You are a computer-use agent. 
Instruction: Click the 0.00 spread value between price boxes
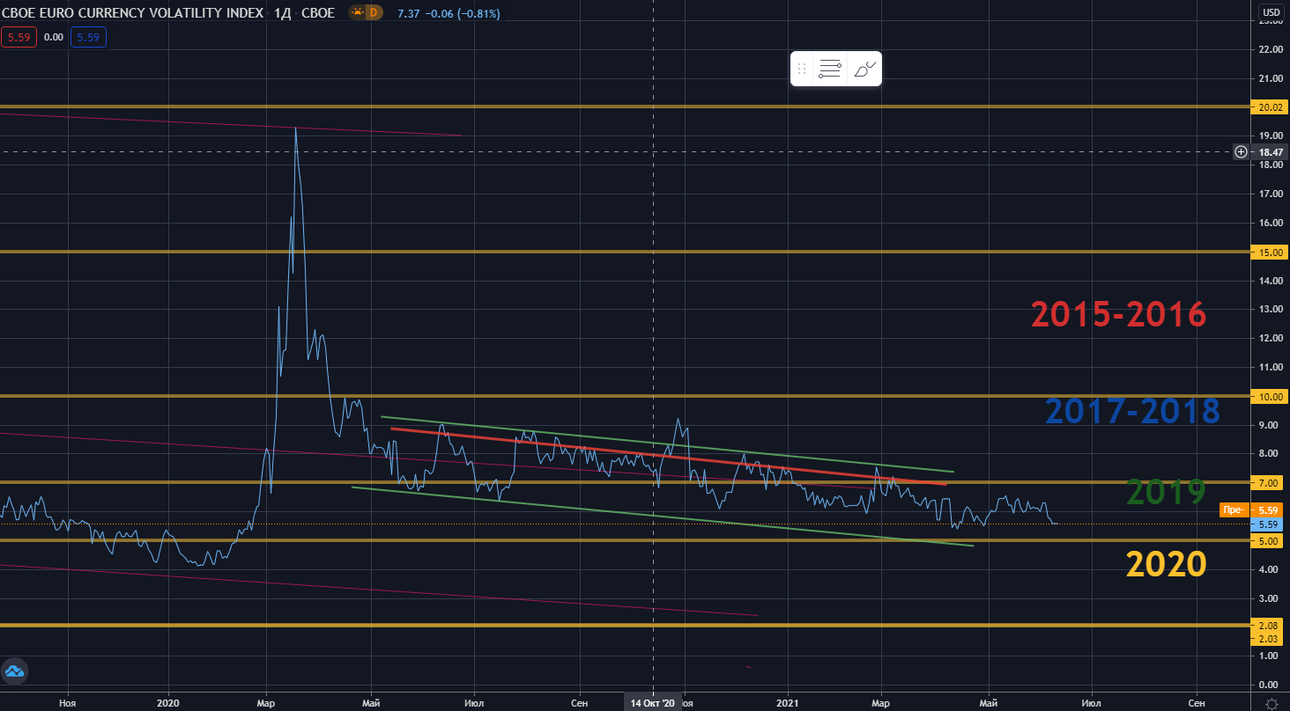(x=54, y=37)
